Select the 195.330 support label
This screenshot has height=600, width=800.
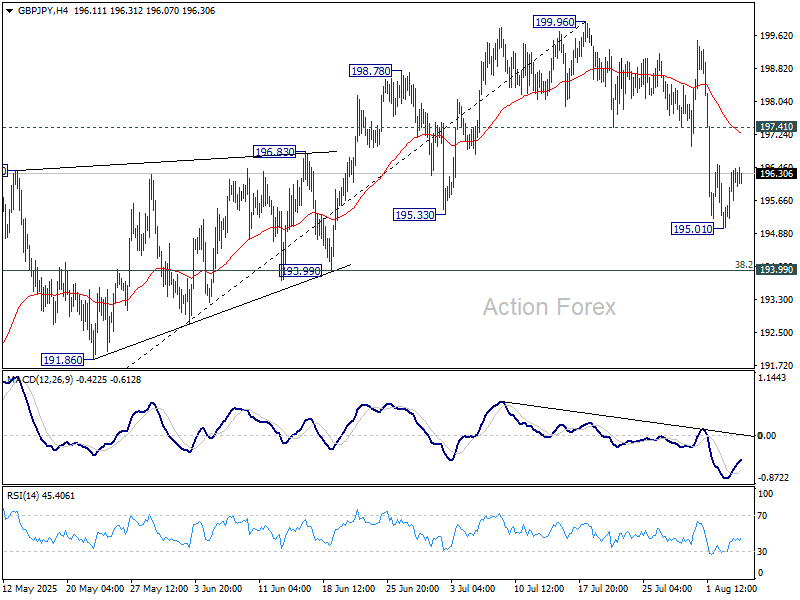pyautogui.click(x=412, y=212)
